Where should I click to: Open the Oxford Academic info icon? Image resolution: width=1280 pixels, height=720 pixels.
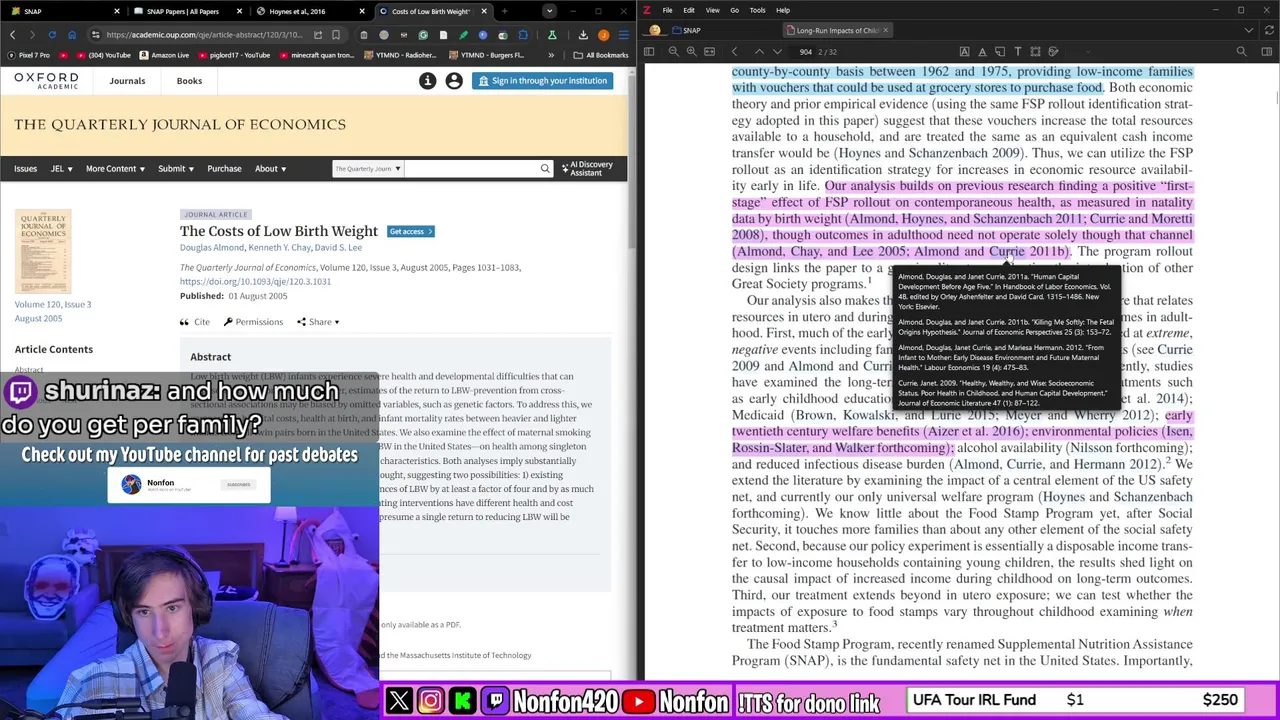click(428, 81)
